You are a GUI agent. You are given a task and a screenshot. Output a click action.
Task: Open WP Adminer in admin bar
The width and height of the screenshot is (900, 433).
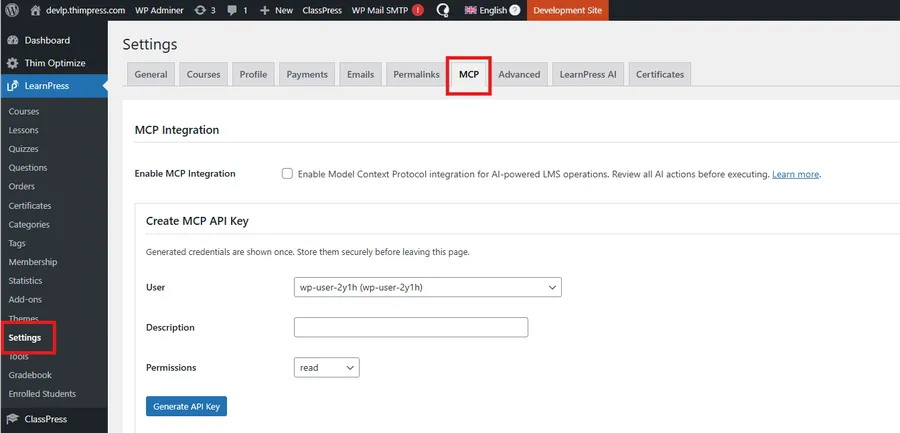[x=160, y=10]
